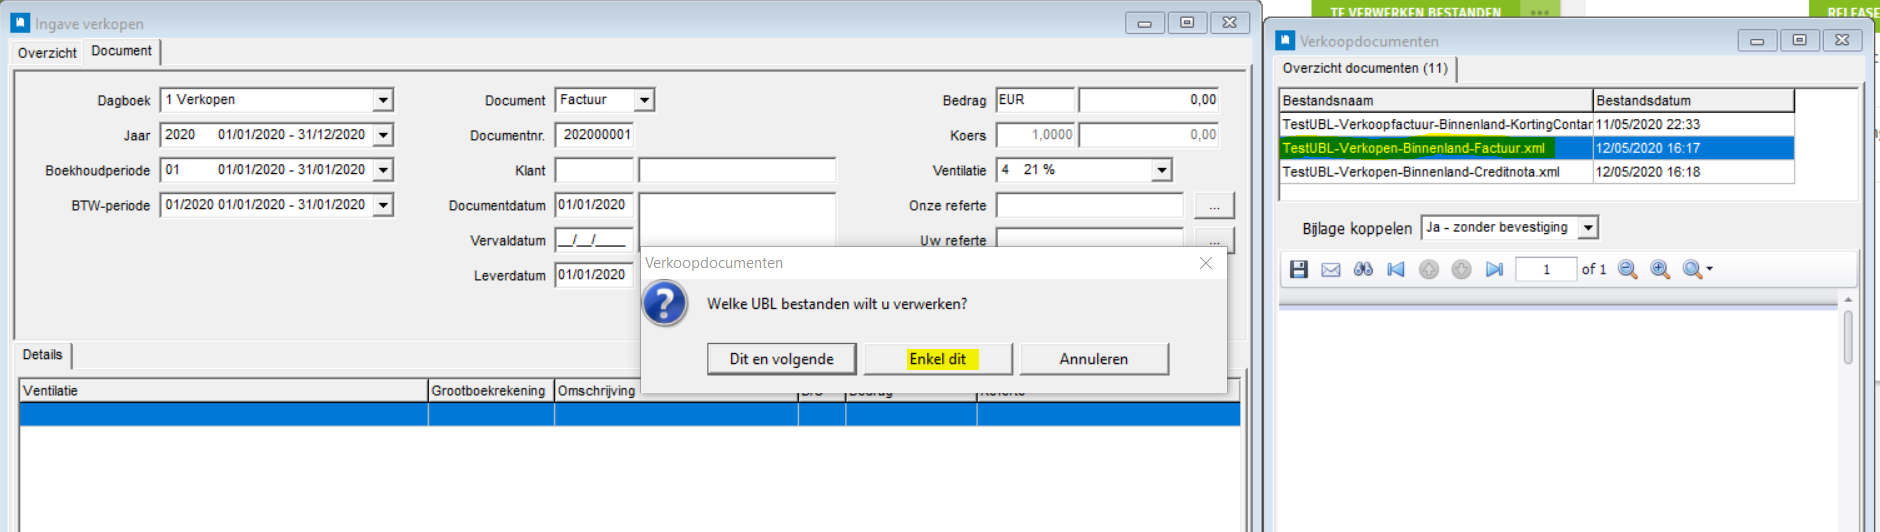
Task: Jump to last page in the document viewer
Action: pyautogui.click(x=1494, y=269)
